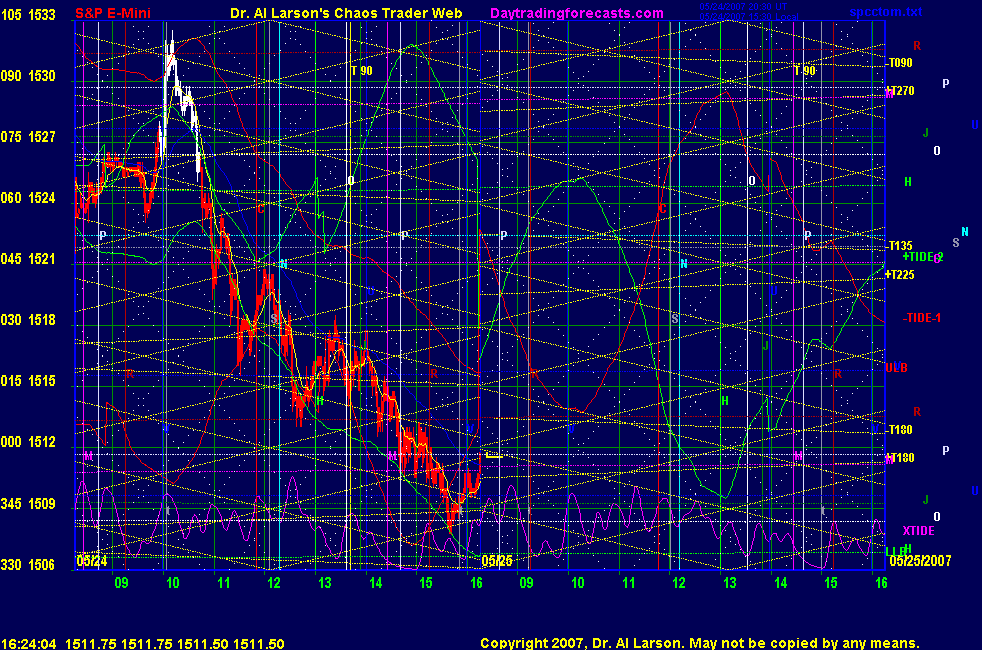Click the "+T225" level label
Screen dimensions: 982x650
tap(900, 274)
